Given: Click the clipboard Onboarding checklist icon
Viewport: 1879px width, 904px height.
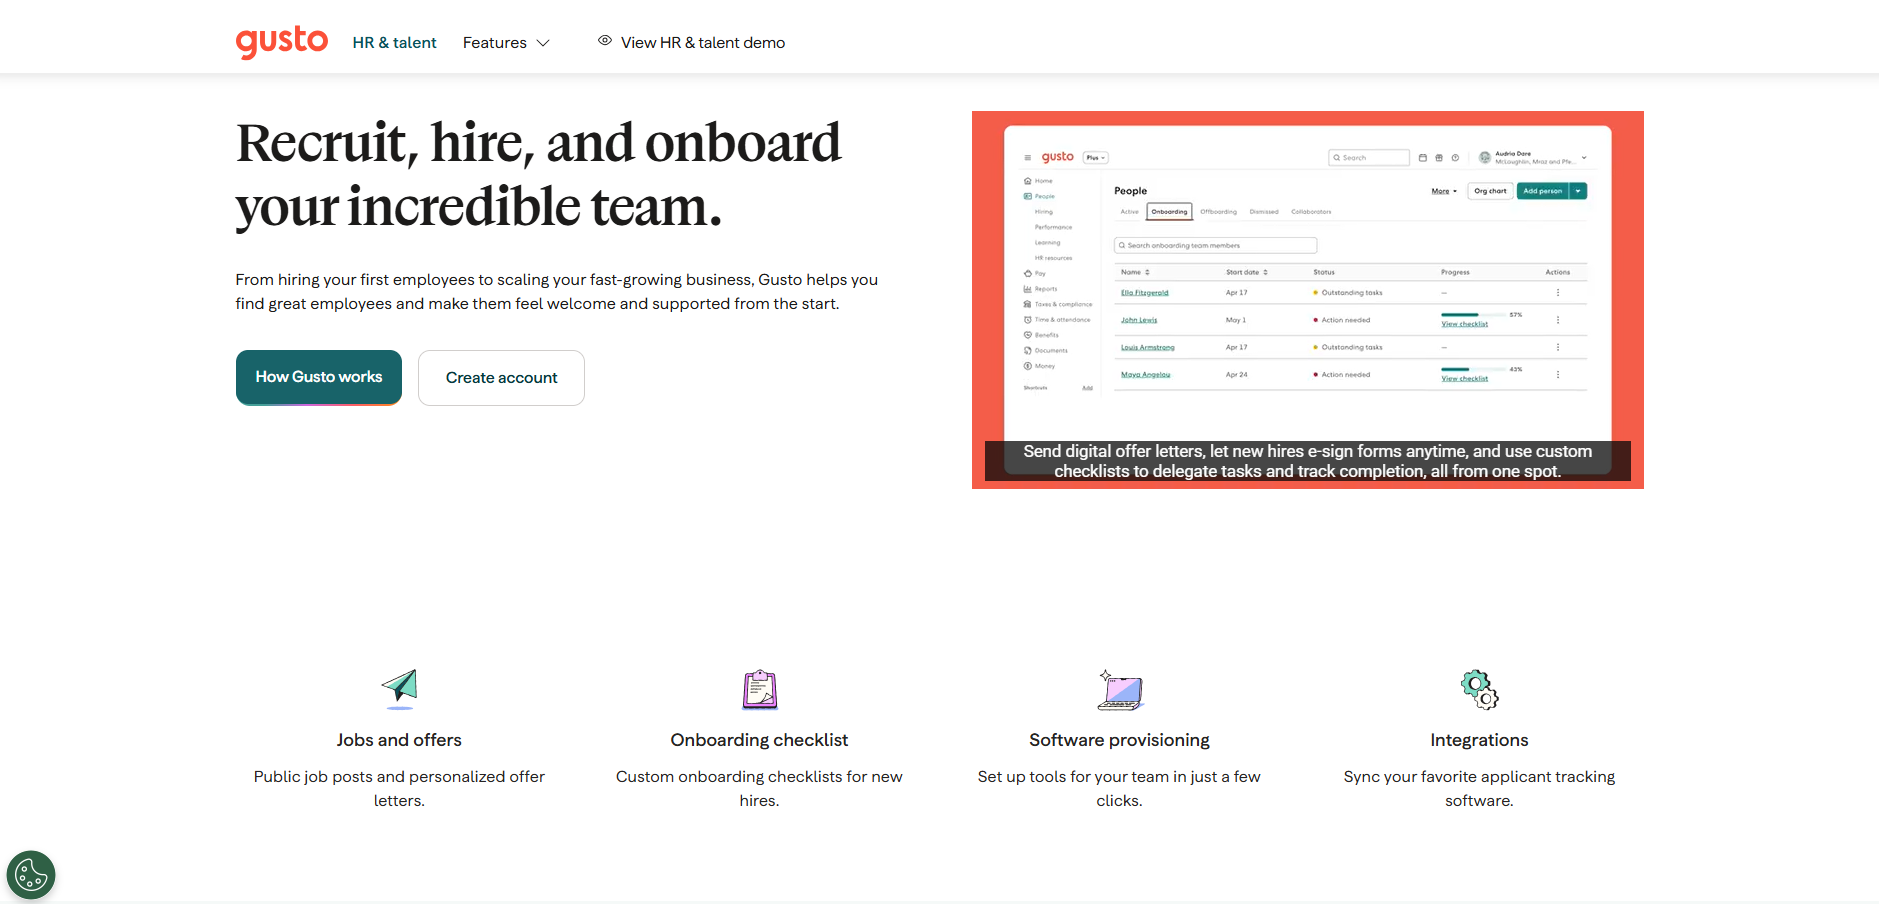Looking at the screenshot, I should 760,689.
